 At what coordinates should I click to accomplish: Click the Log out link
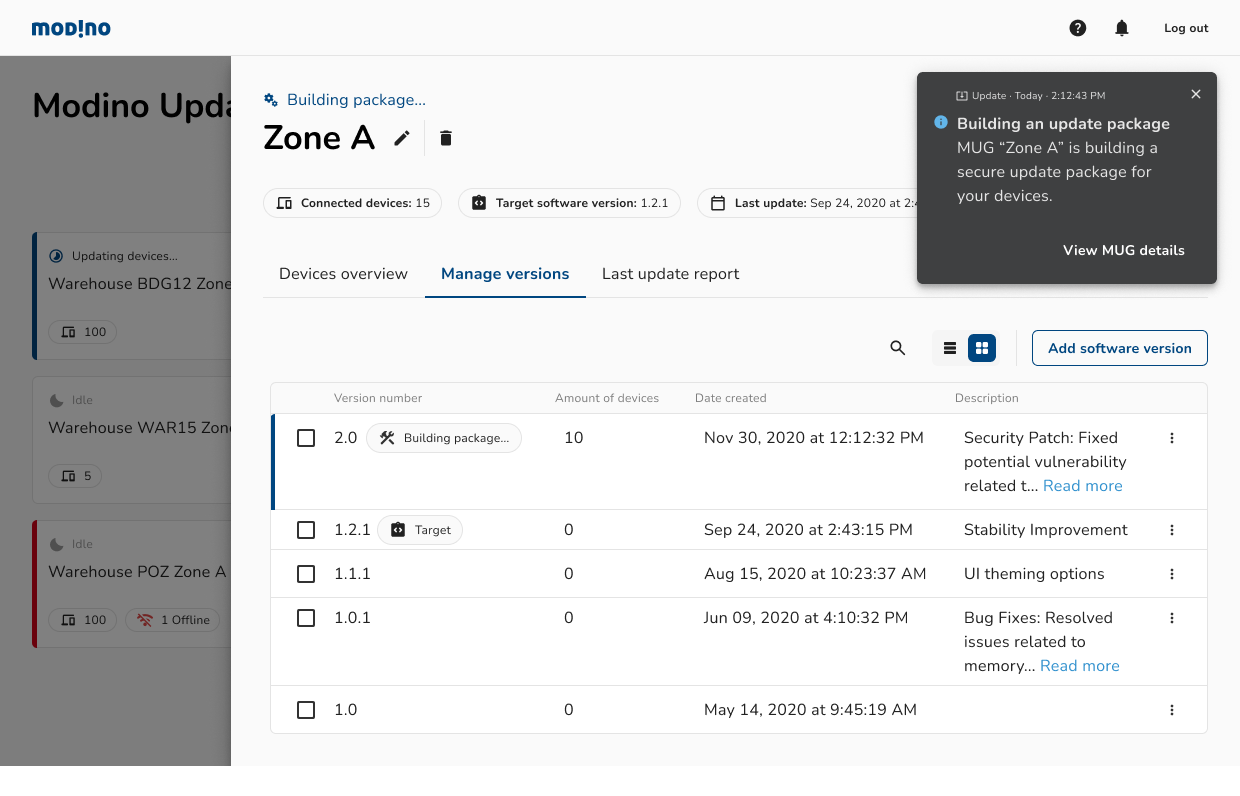click(x=1186, y=28)
